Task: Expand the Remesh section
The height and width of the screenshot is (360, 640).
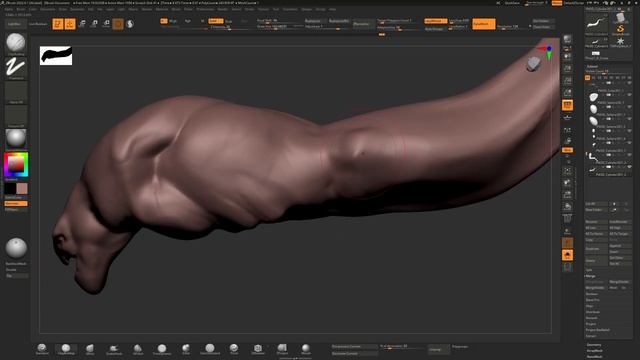Action: point(591,318)
